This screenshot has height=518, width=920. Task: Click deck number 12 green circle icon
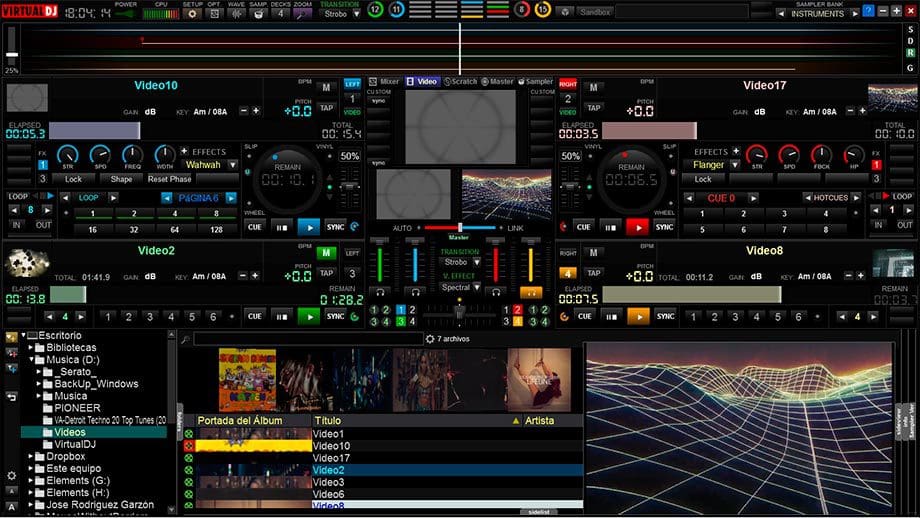tap(376, 9)
